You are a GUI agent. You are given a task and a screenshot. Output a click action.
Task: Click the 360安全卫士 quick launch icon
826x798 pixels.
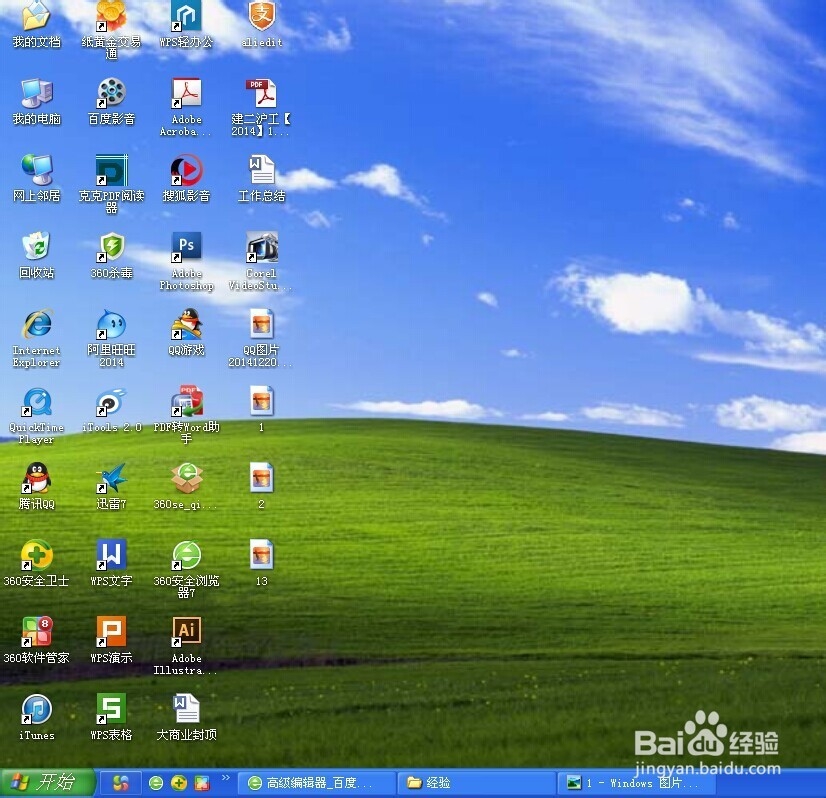(x=179, y=783)
